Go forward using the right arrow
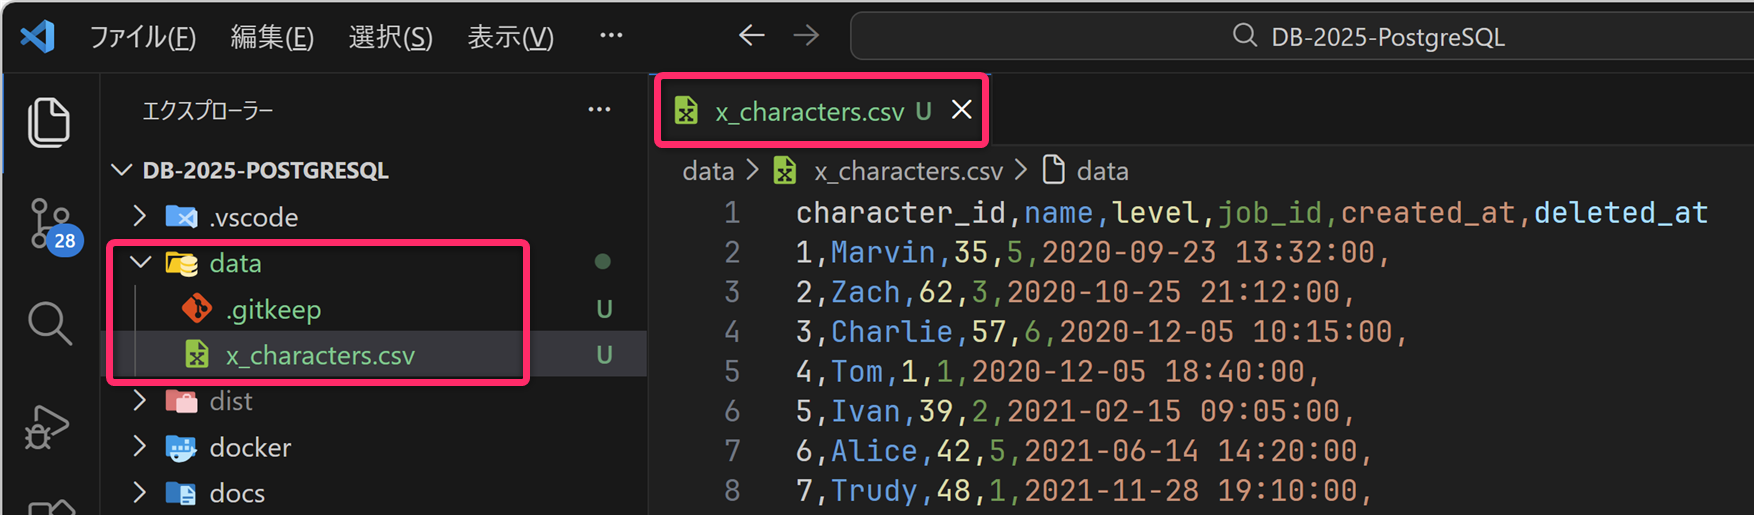This screenshot has height=515, width=1754. click(x=806, y=36)
